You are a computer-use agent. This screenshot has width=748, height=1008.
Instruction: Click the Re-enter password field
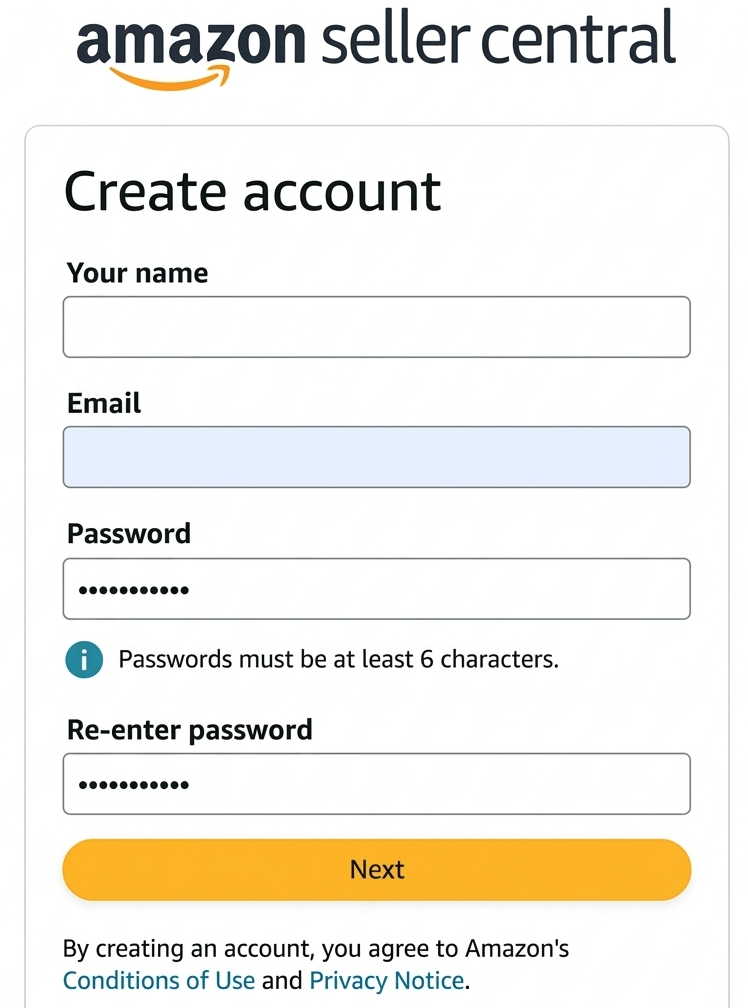pyautogui.click(x=376, y=784)
